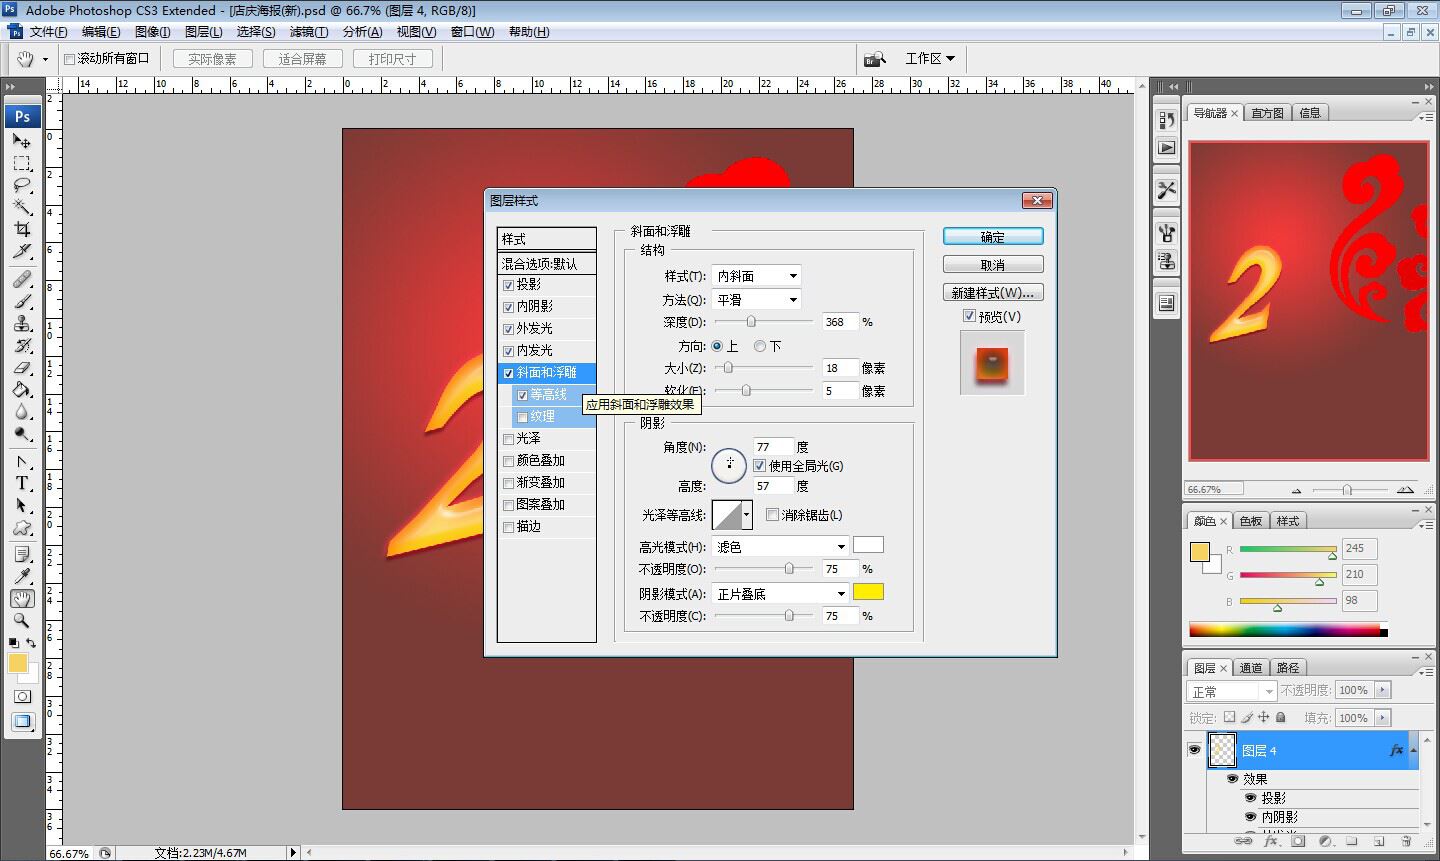The width and height of the screenshot is (1440, 861).
Task: Switch to the 直方图 tab
Action: click(x=1267, y=113)
